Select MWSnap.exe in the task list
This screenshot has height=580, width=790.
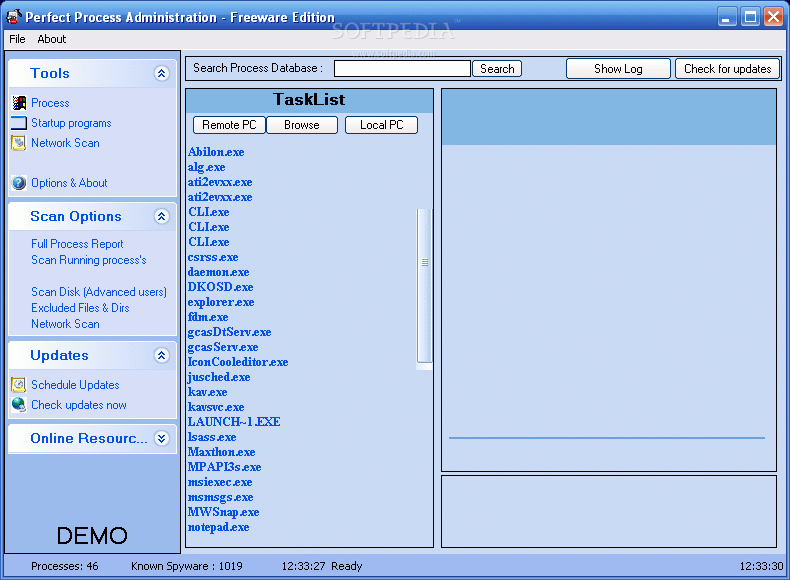point(223,512)
